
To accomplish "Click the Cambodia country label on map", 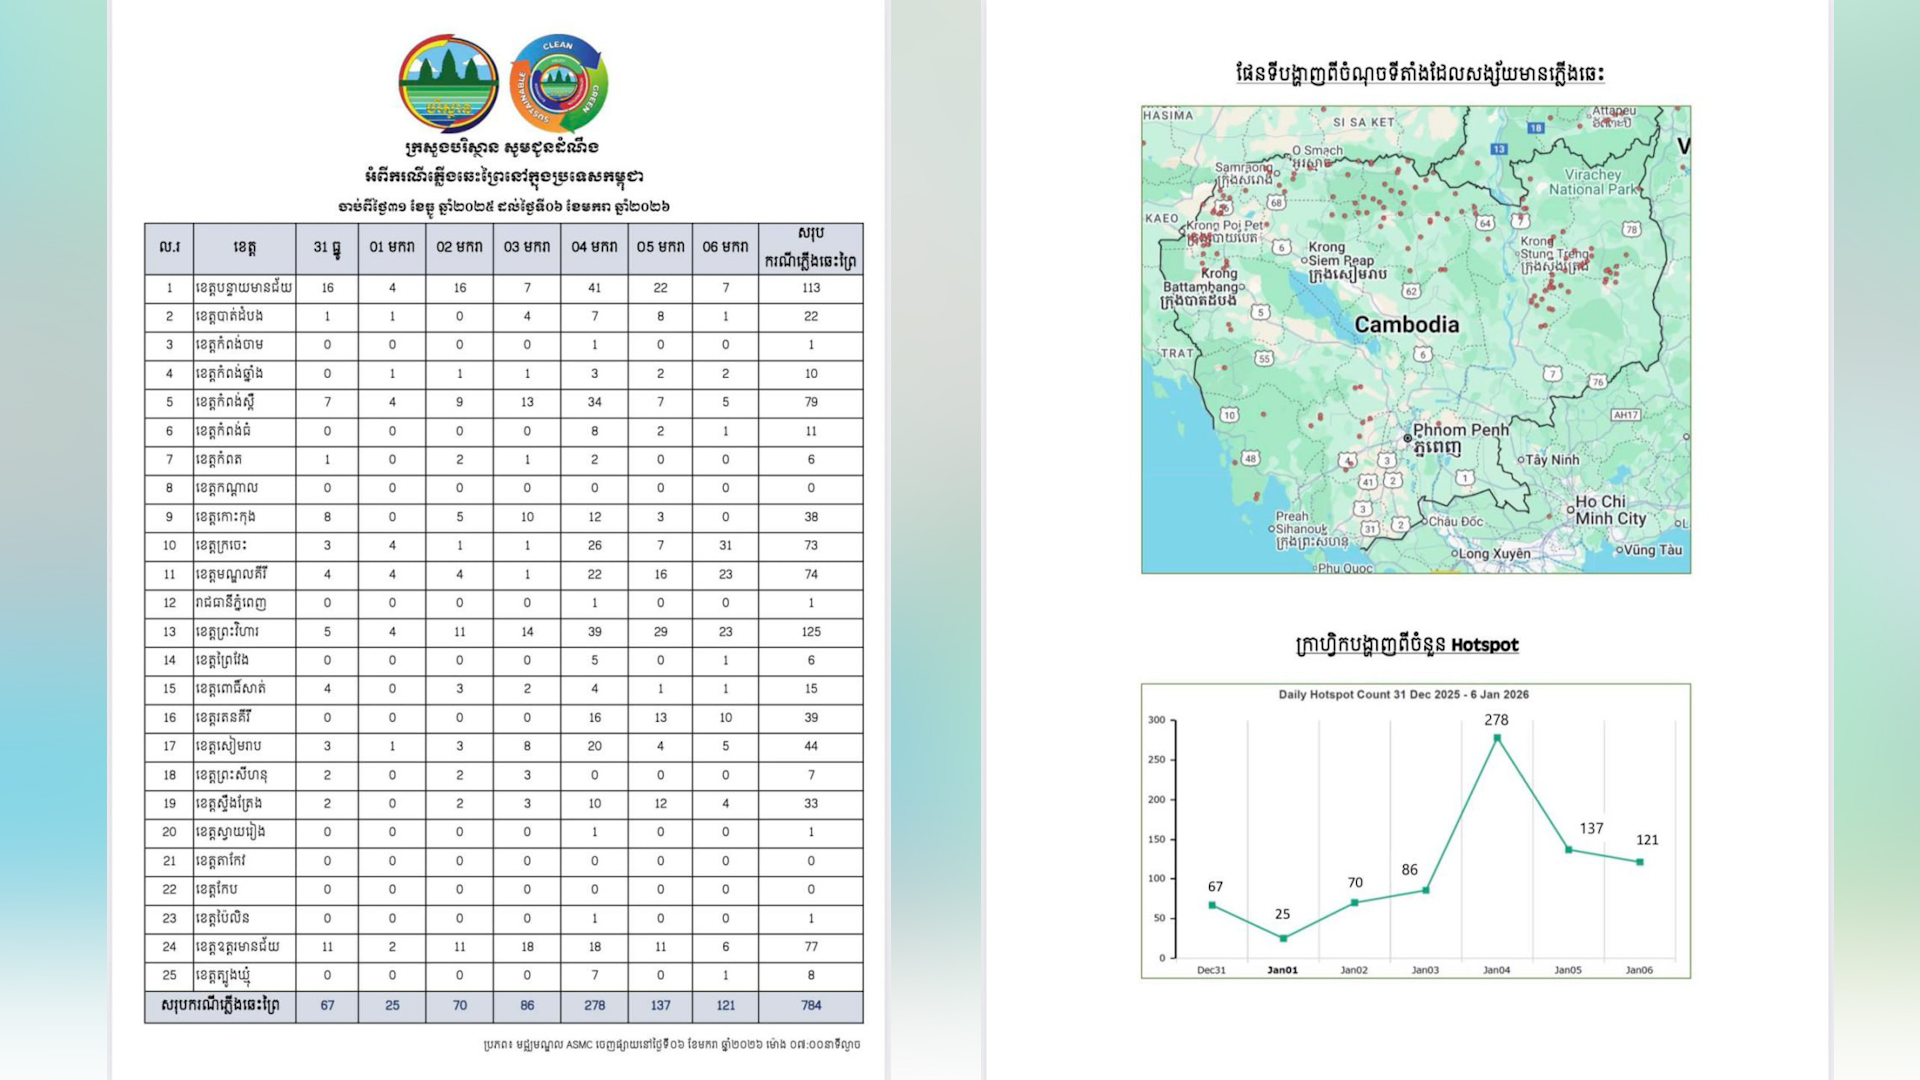I will 1406,325.
